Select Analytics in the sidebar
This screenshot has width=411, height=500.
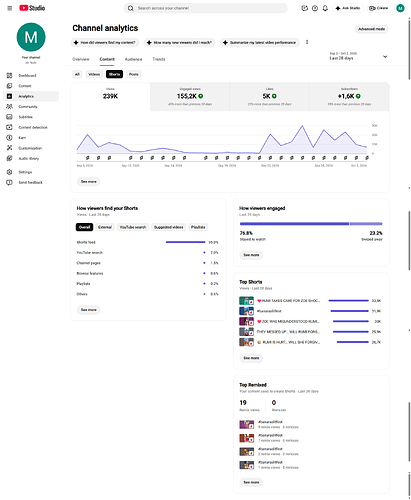(x=31, y=96)
